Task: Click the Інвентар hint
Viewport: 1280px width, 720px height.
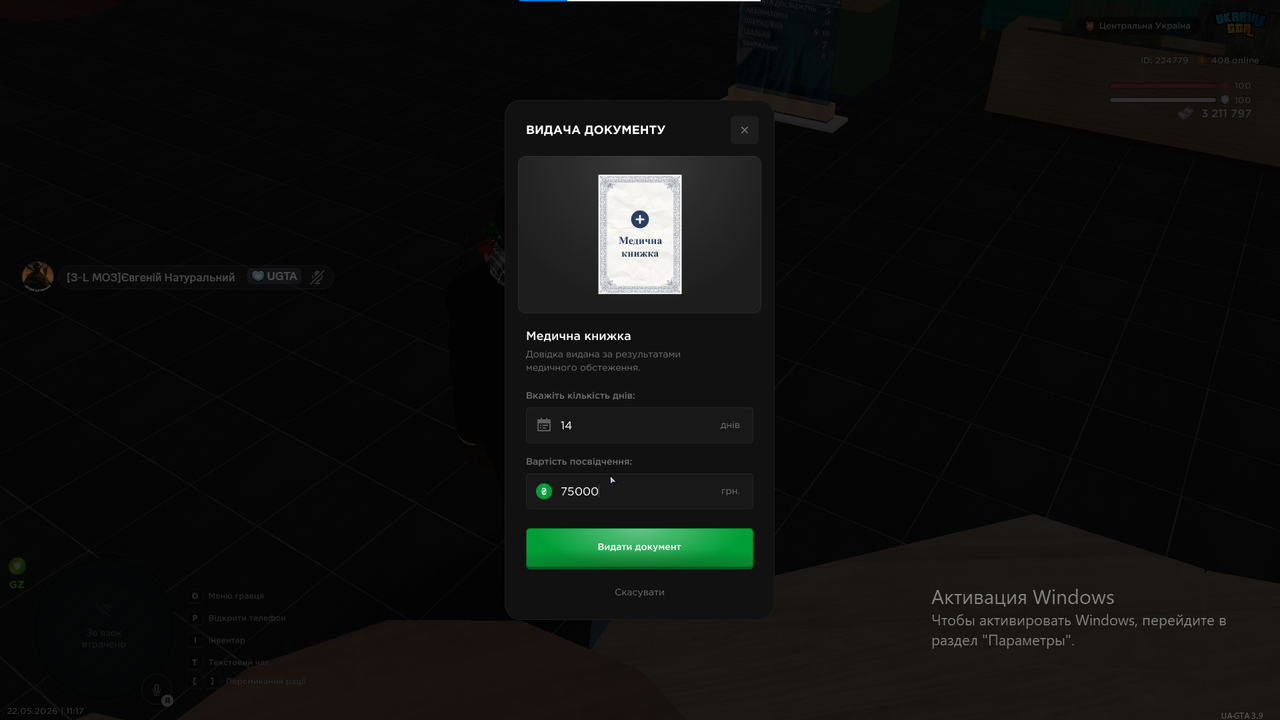Action: click(x=218, y=640)
